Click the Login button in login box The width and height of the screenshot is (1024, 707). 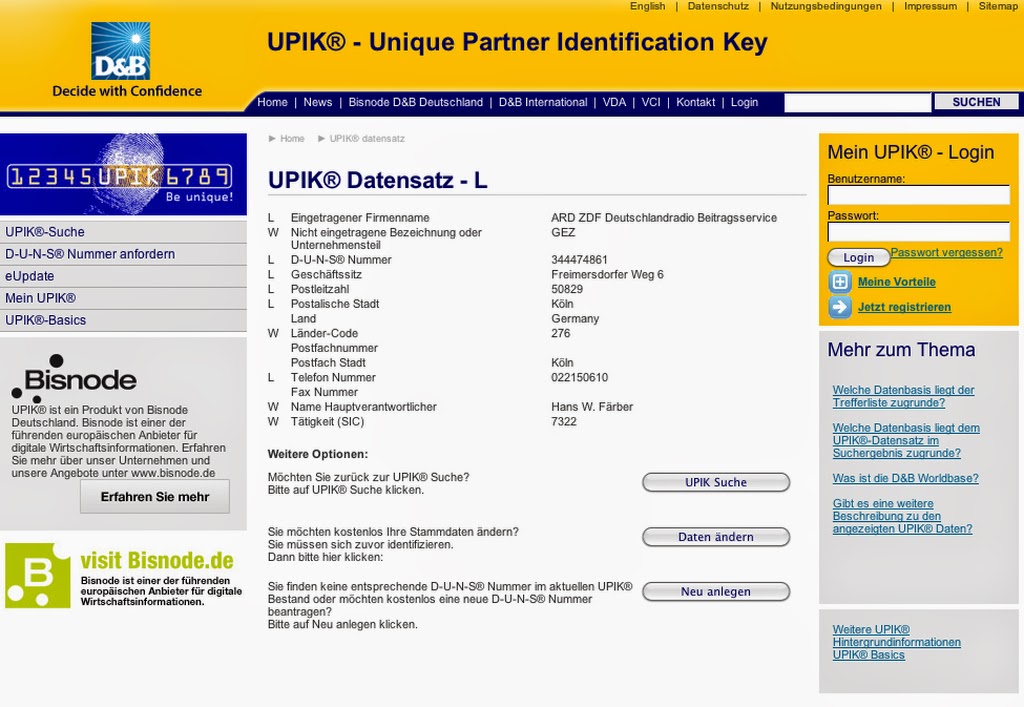coord(858,257)
